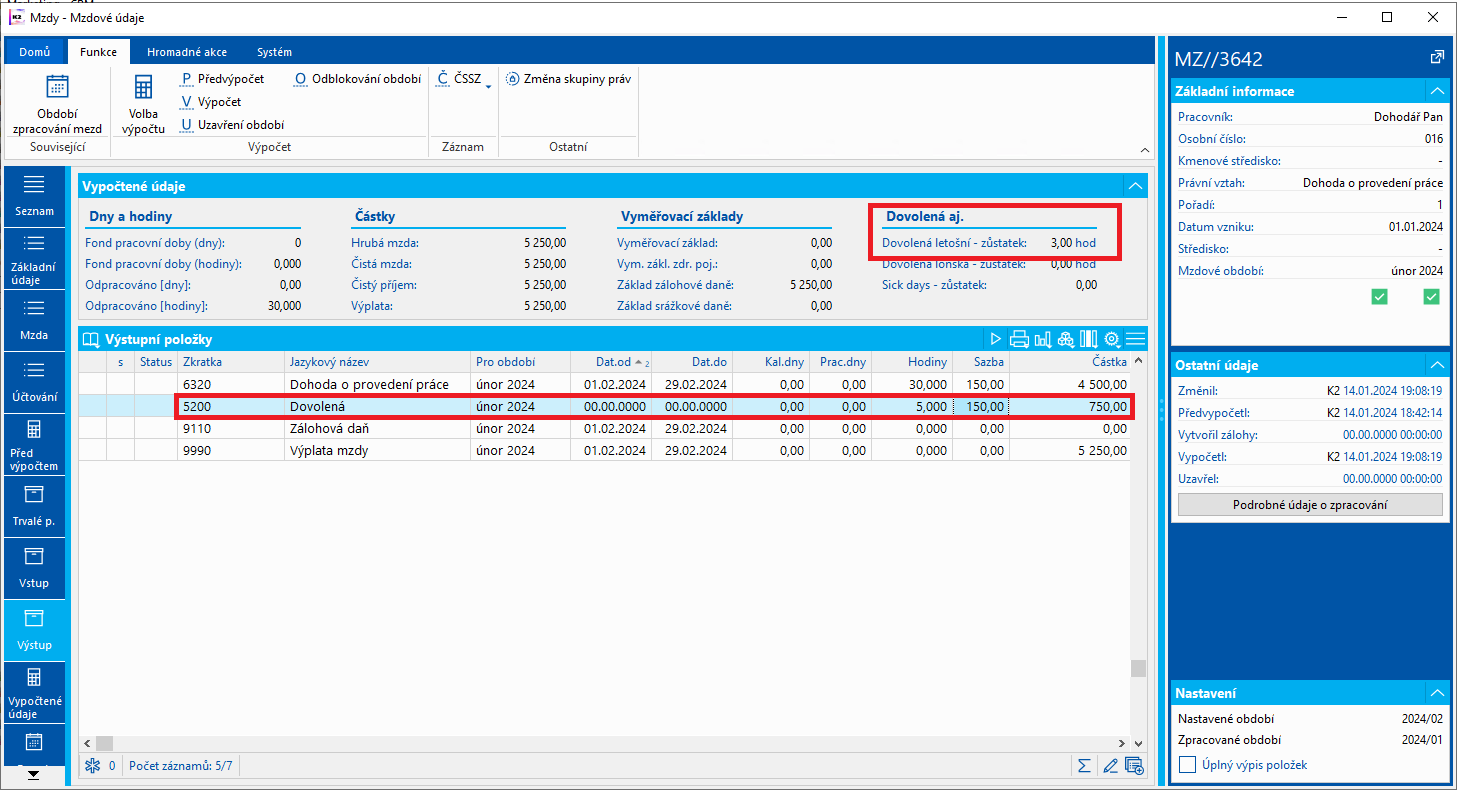
Task: Open the ČSSZ dropdown arrow
Action: click(488, 87)
